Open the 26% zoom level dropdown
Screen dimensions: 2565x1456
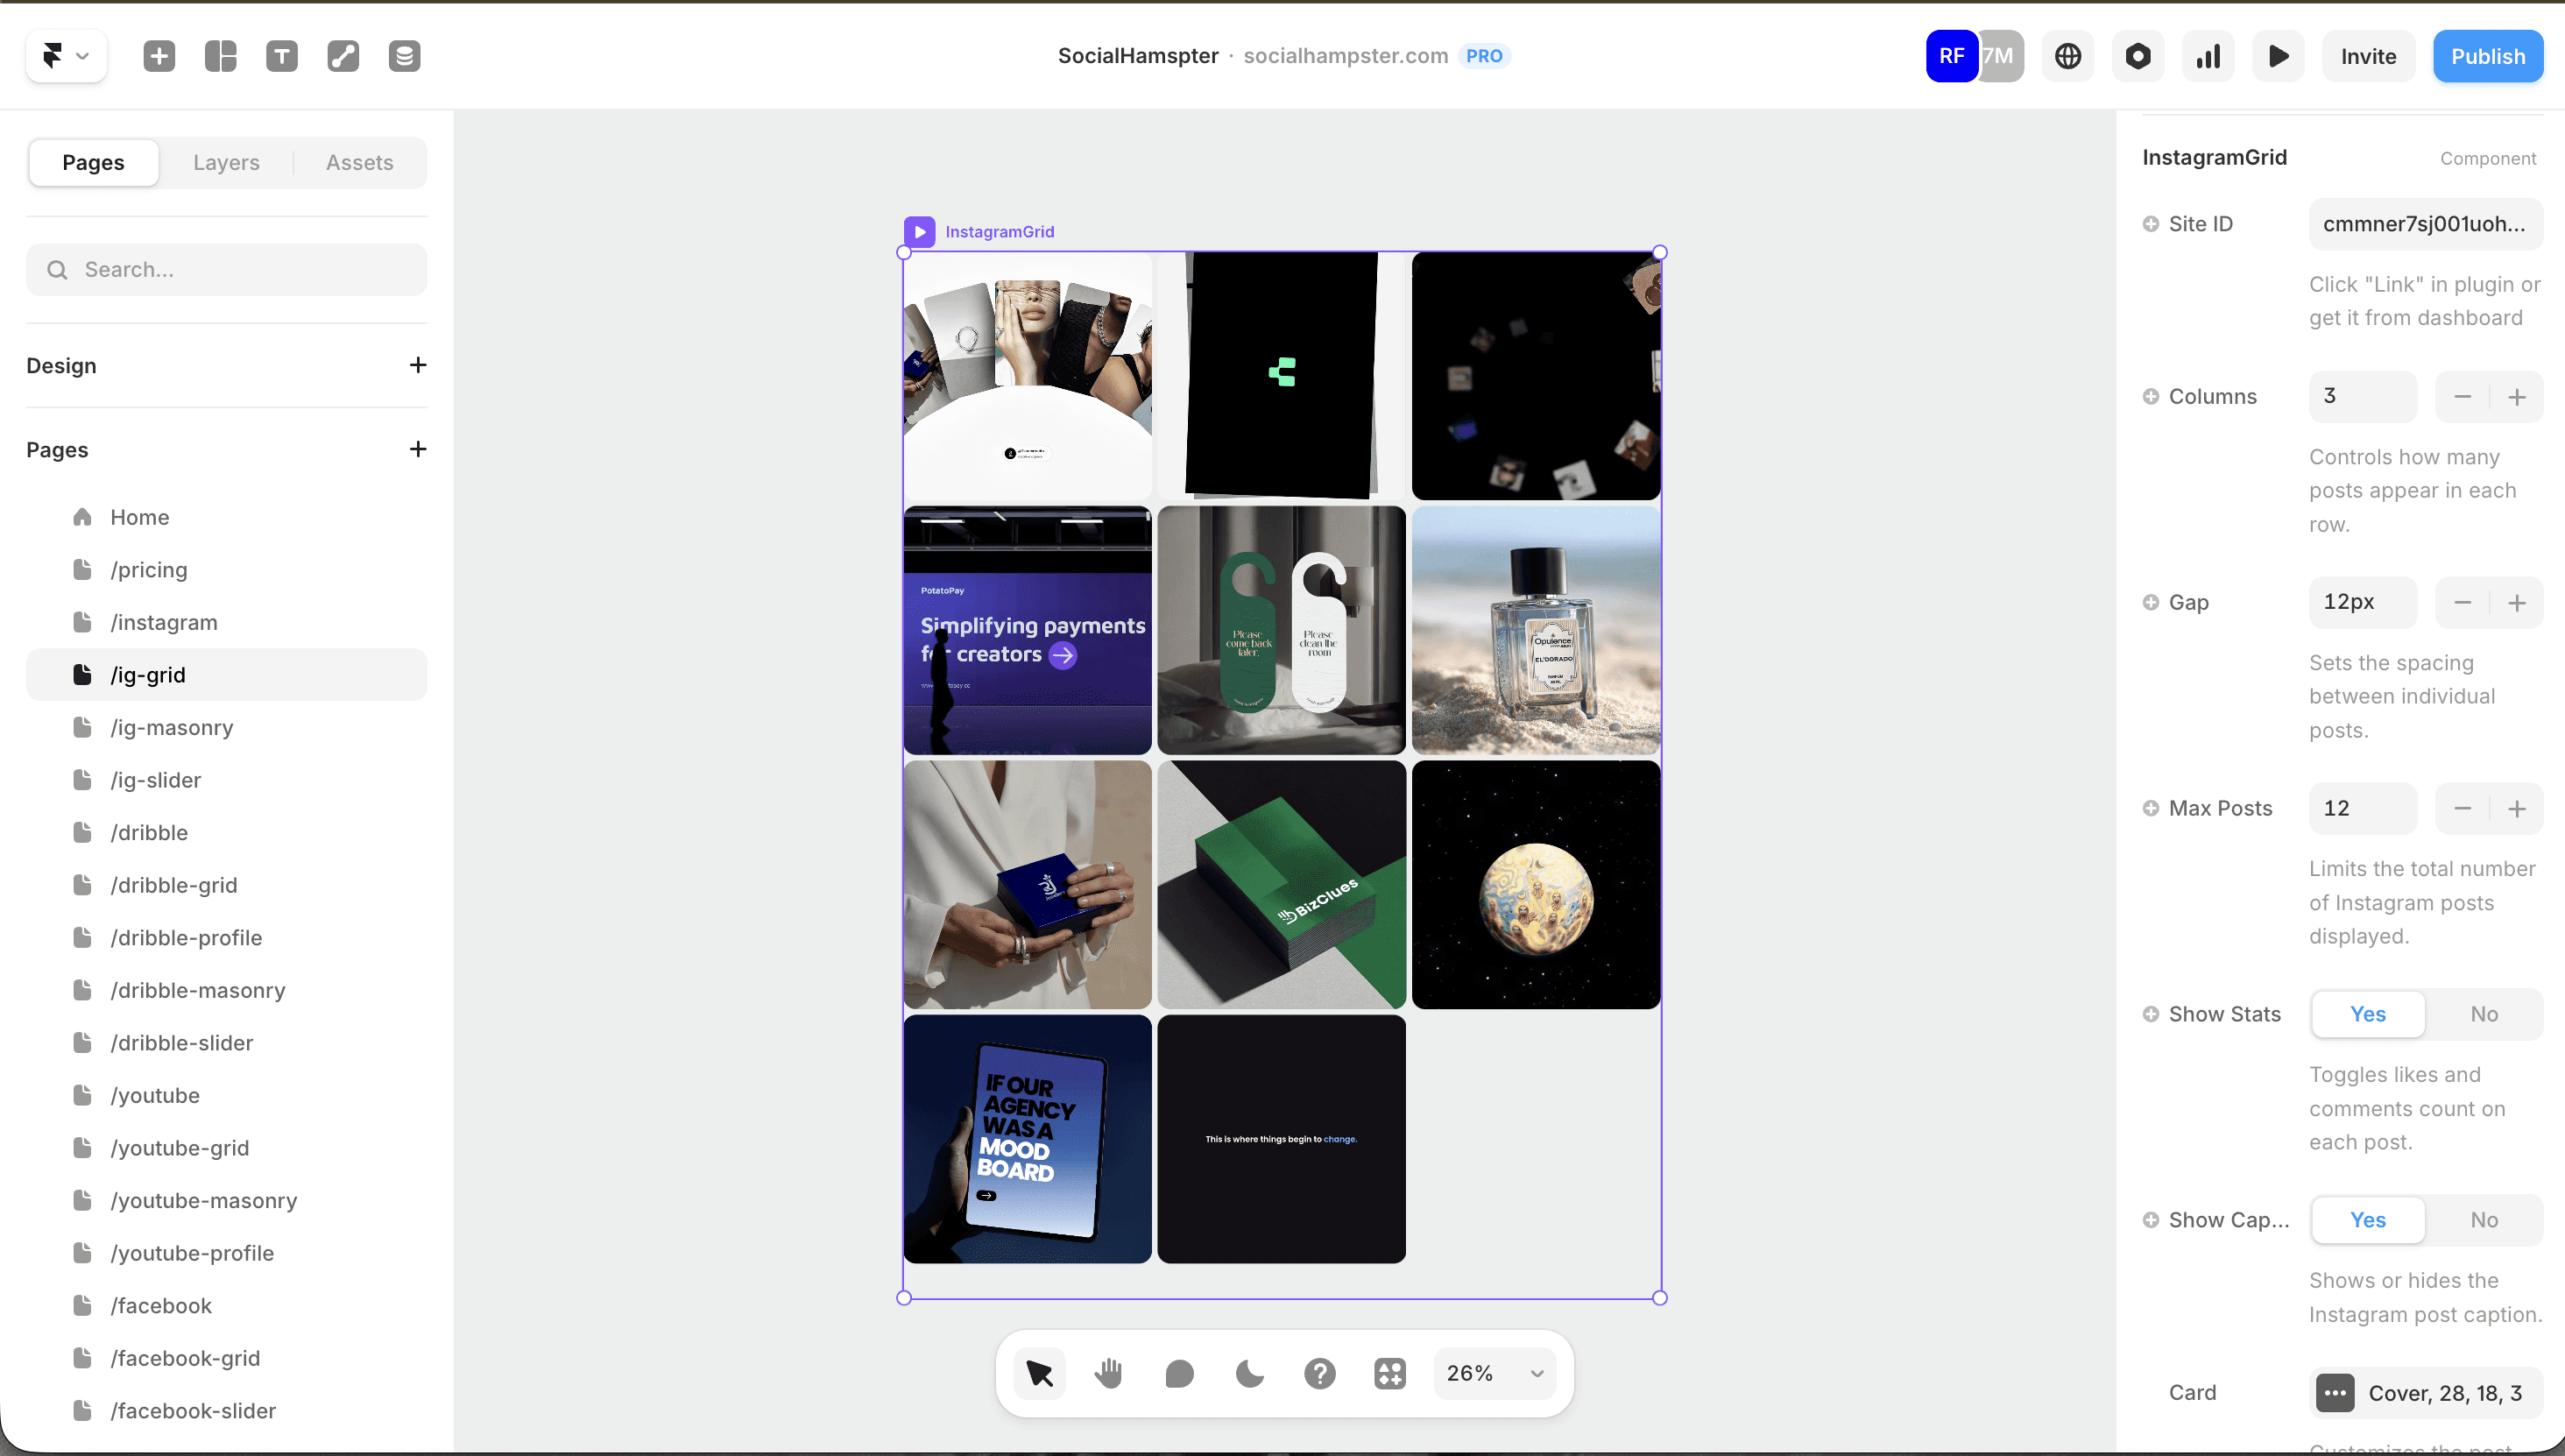click(1495, 1374)
